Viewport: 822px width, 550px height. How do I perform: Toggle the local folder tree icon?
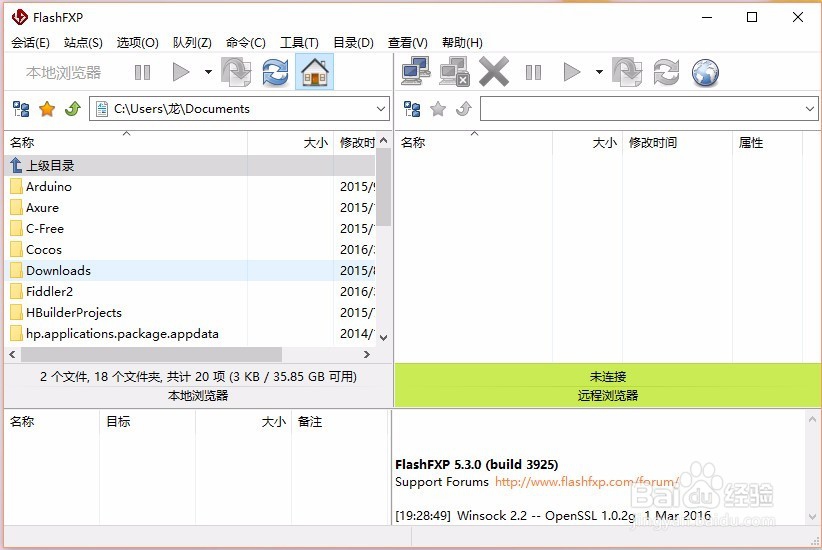pyautogui.click(x=21, y=109)
